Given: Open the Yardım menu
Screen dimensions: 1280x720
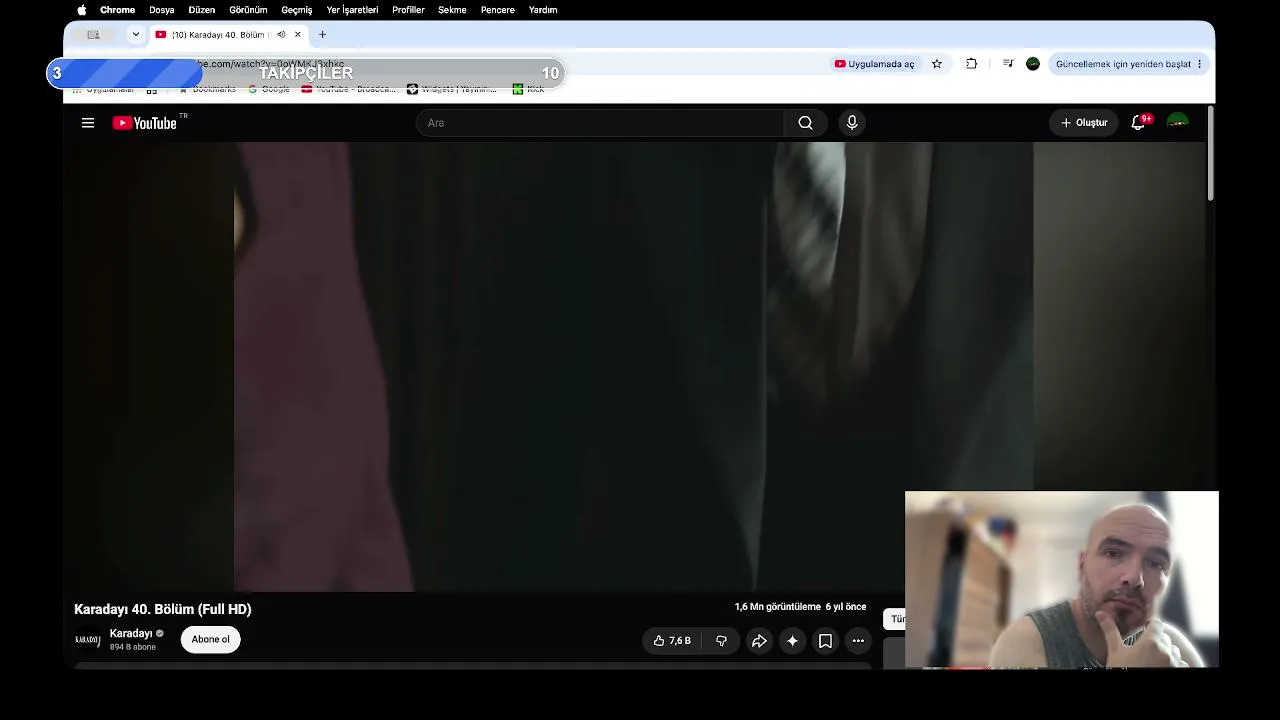Looking at the screenshot, I should 543,10.
